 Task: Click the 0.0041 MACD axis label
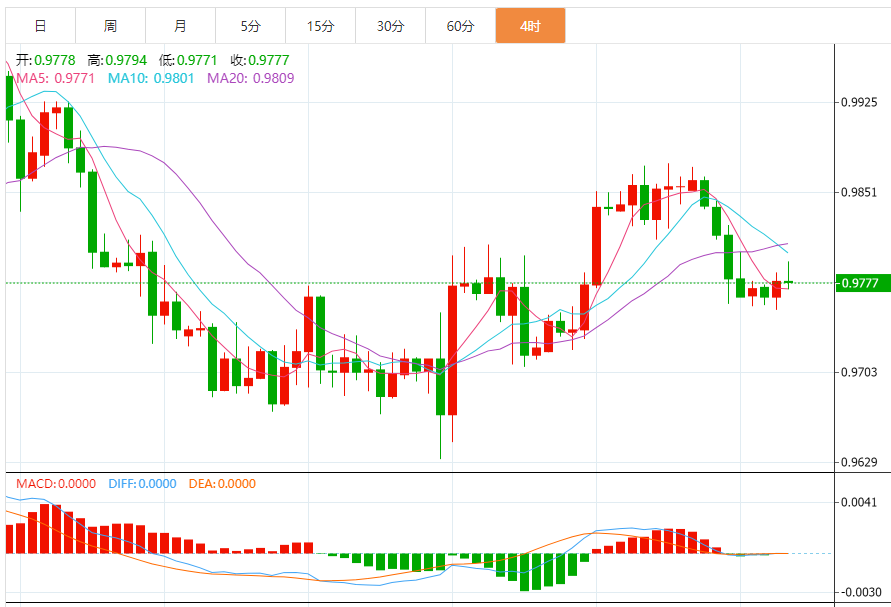click(859, 502)
